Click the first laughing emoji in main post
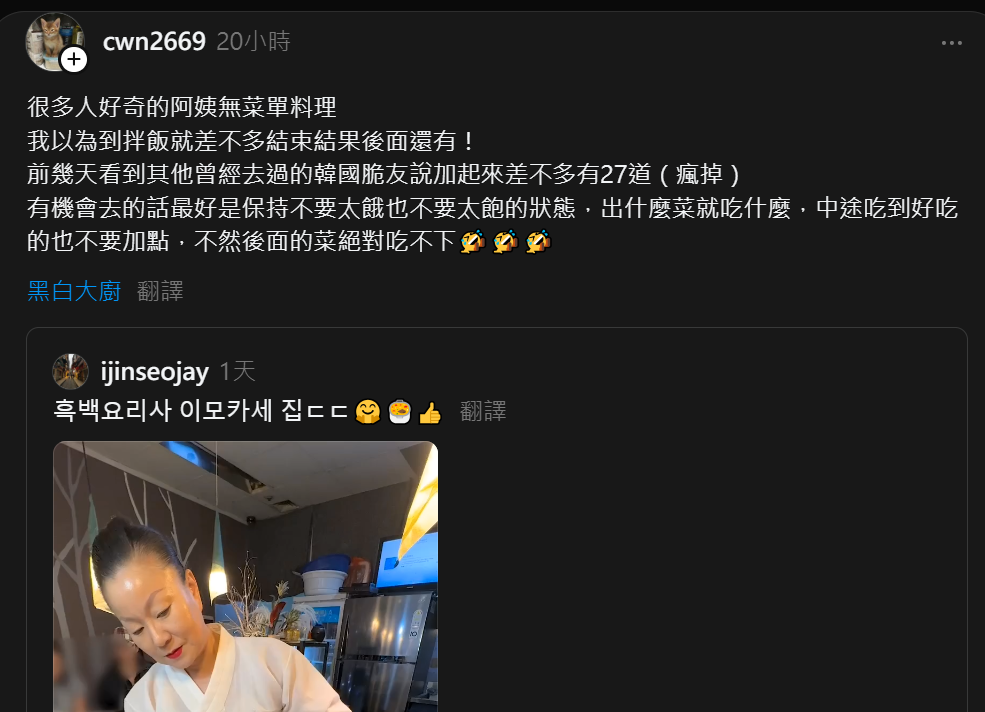This screenshot has width=985, height=712. [x=472, y=241]
